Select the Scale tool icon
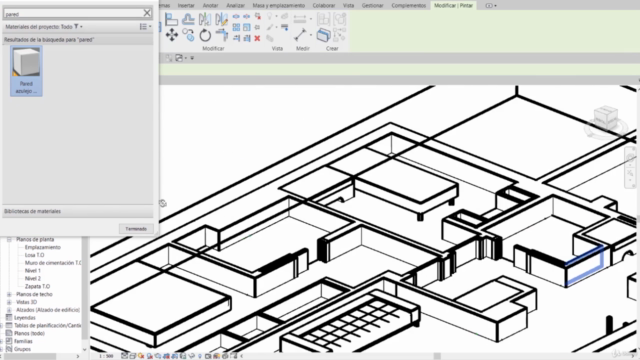 coord(247,27)
